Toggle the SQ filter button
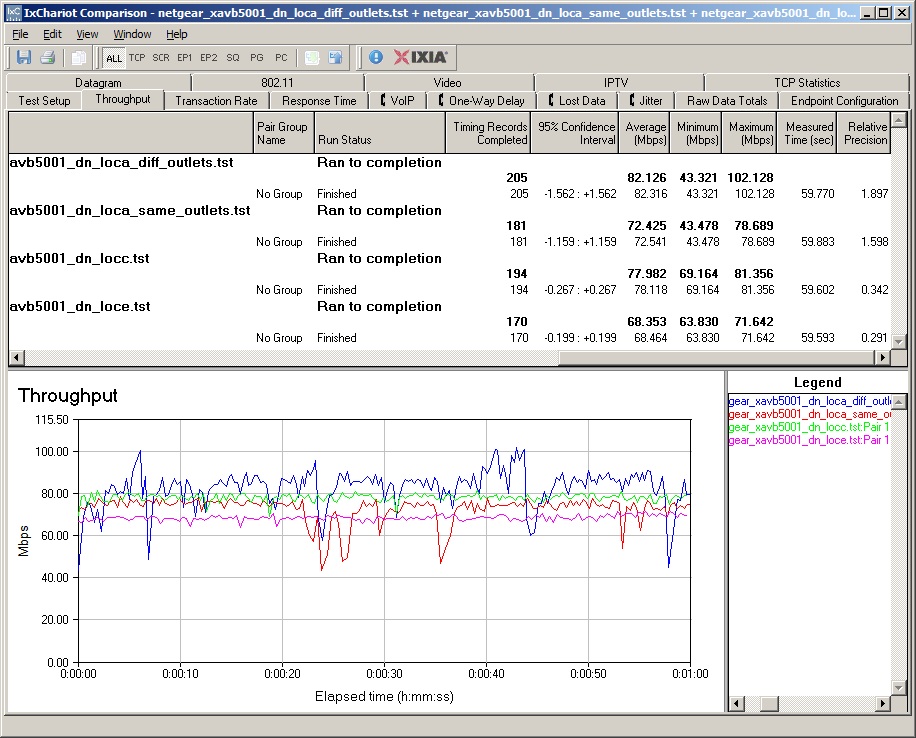The width and height of the screenshot is (916, 738). pyautogui.click(x=233, y=58)
